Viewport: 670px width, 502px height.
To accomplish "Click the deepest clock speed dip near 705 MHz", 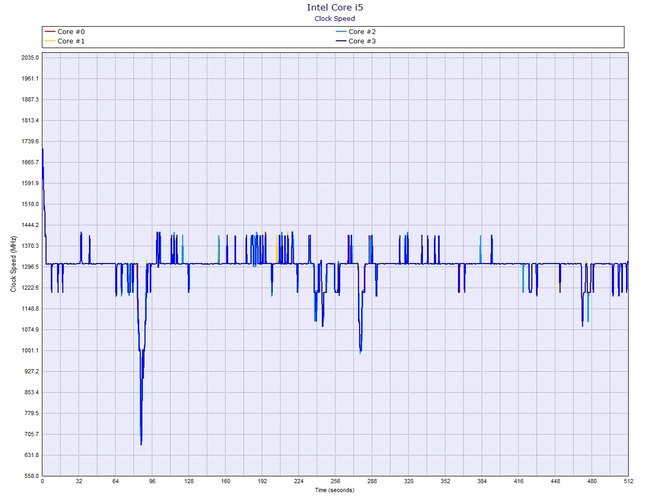I will [x=141, y=443].
